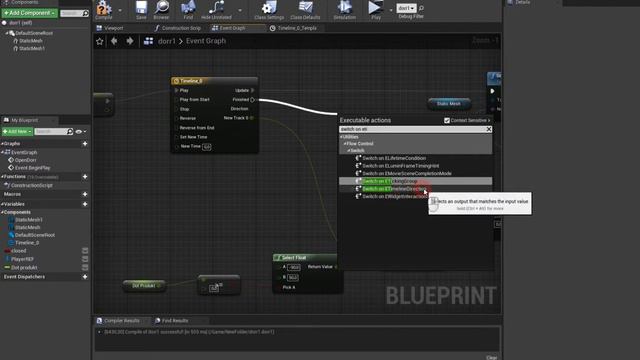Toggle the Hide Unrelated toolbar icon
The width and height of the screenshot is (640, 360).
pos(216,8)
